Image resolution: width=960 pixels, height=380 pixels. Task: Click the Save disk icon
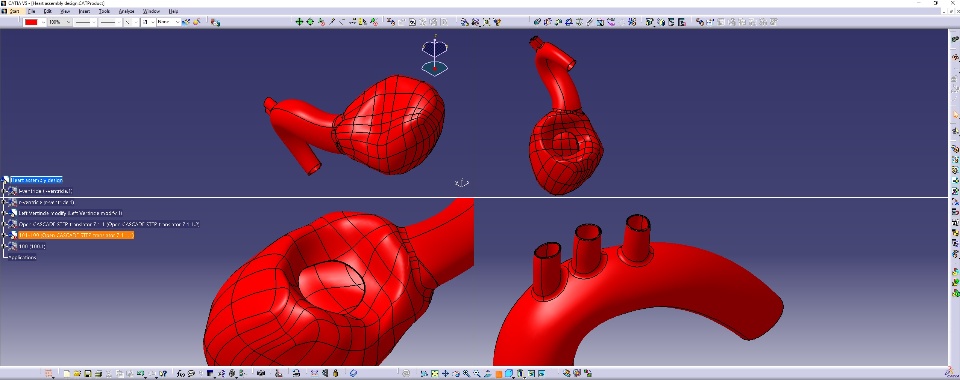88,374
